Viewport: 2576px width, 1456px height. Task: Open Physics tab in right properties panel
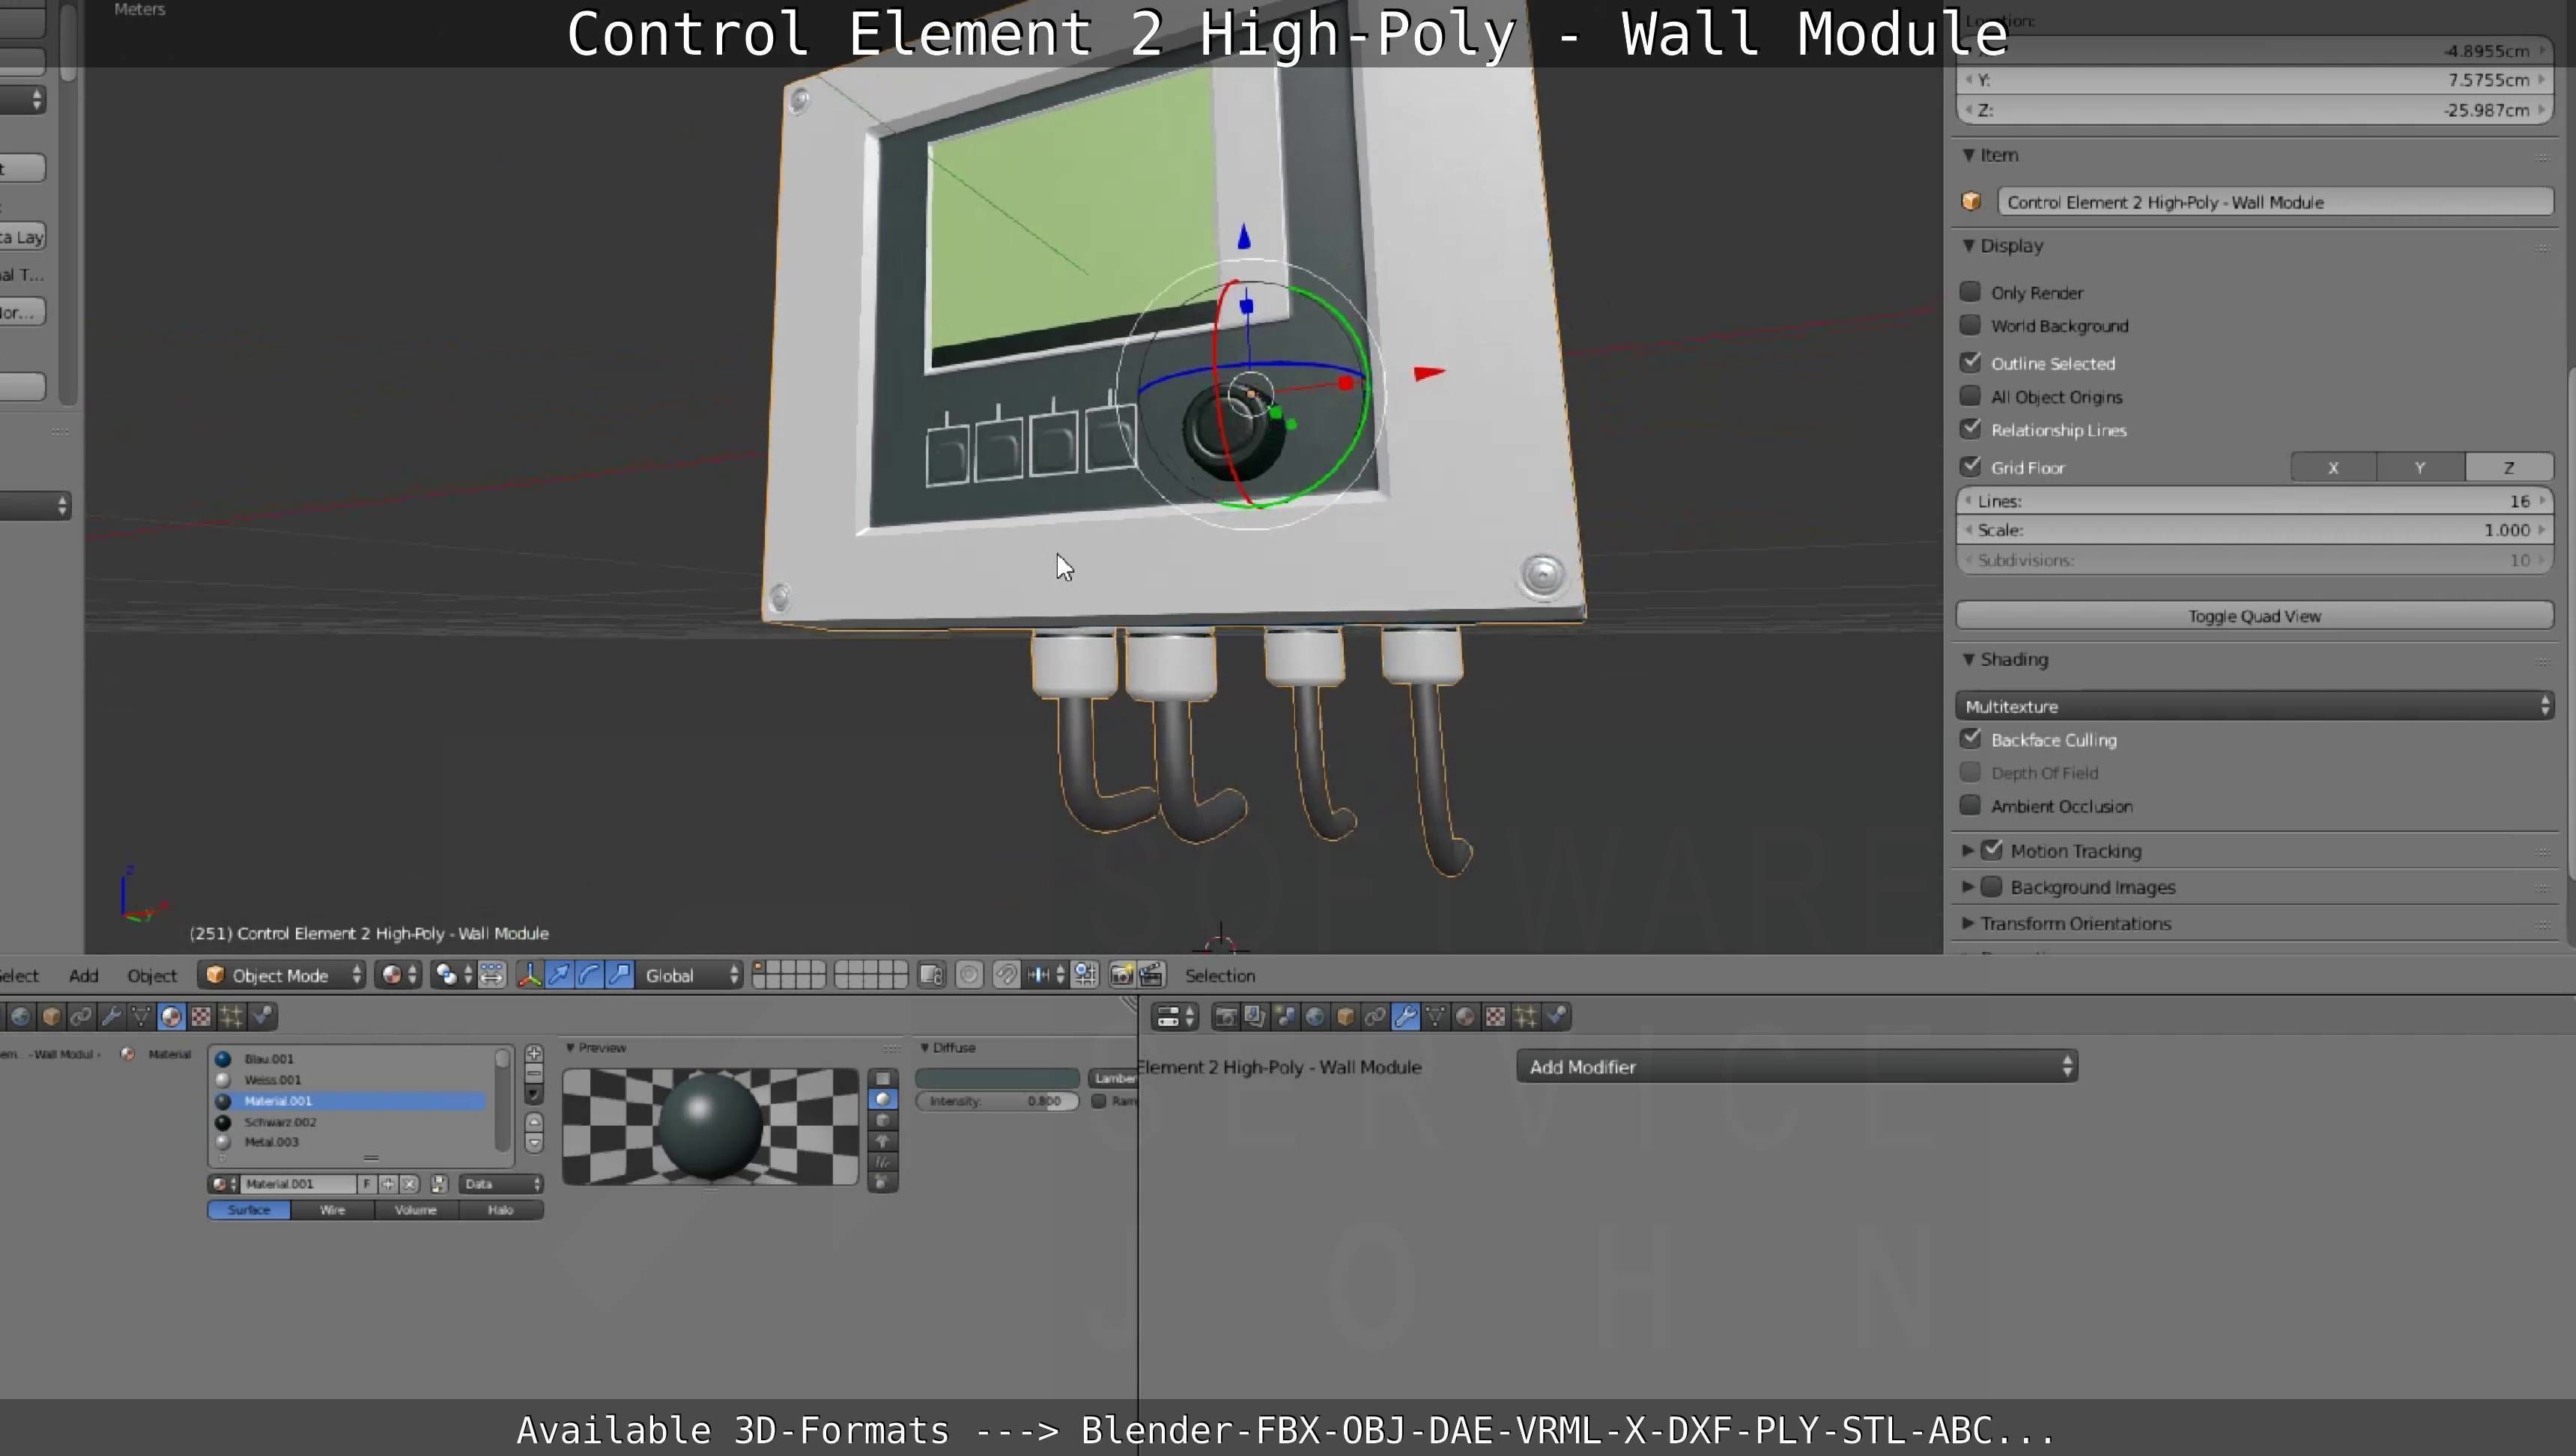point(1556,1017)
